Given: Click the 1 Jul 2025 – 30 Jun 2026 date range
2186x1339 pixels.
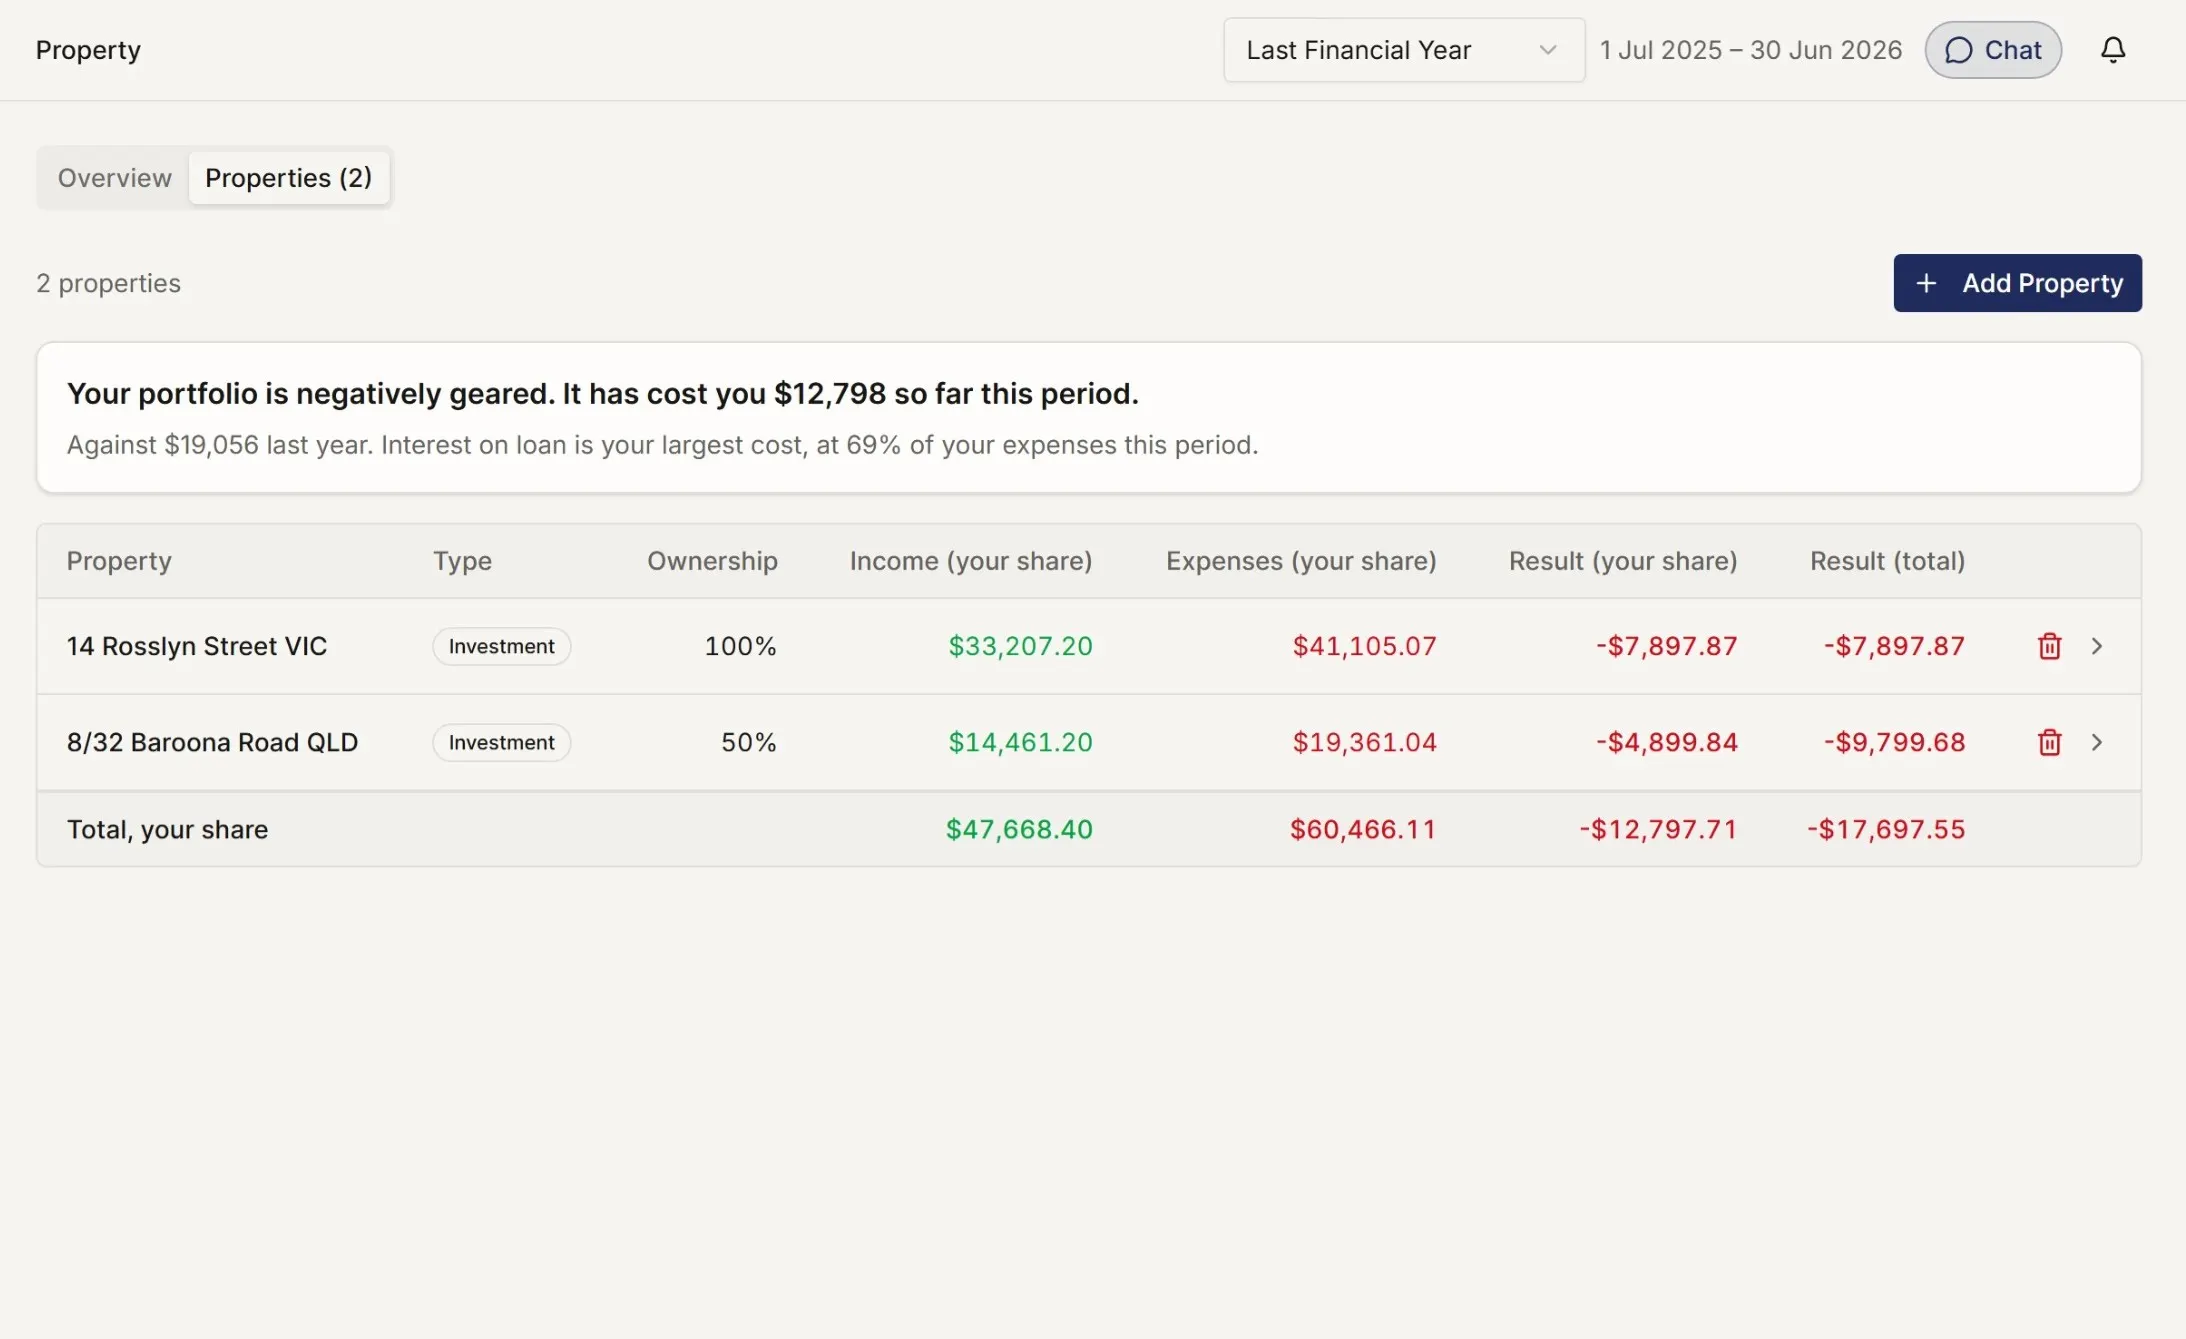Looking at the screenshot, I should pyautogui.click(x=1750, y=50).
